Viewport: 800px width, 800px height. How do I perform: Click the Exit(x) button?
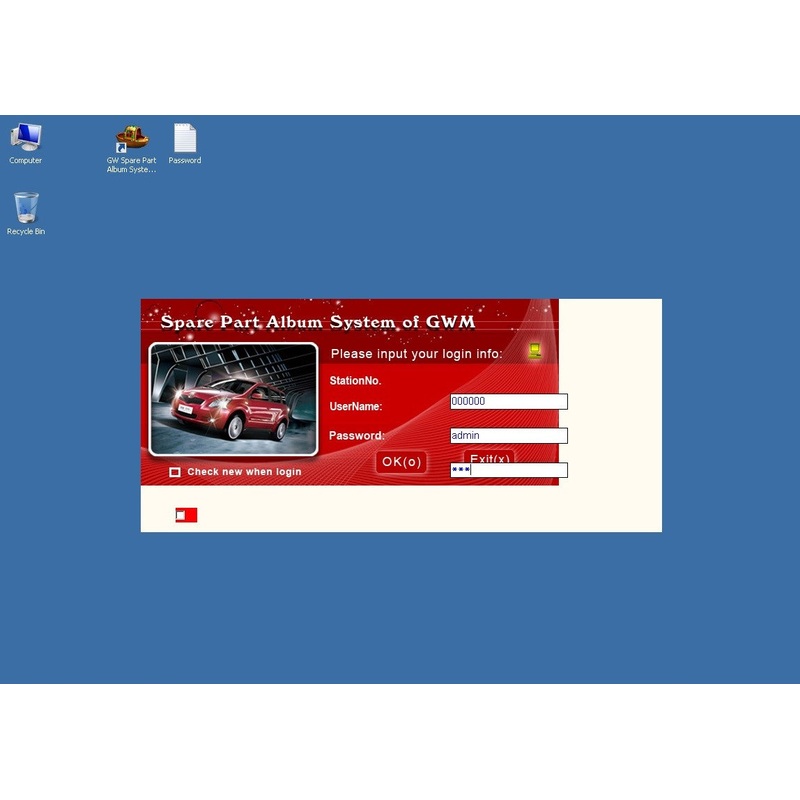(489, 457)
